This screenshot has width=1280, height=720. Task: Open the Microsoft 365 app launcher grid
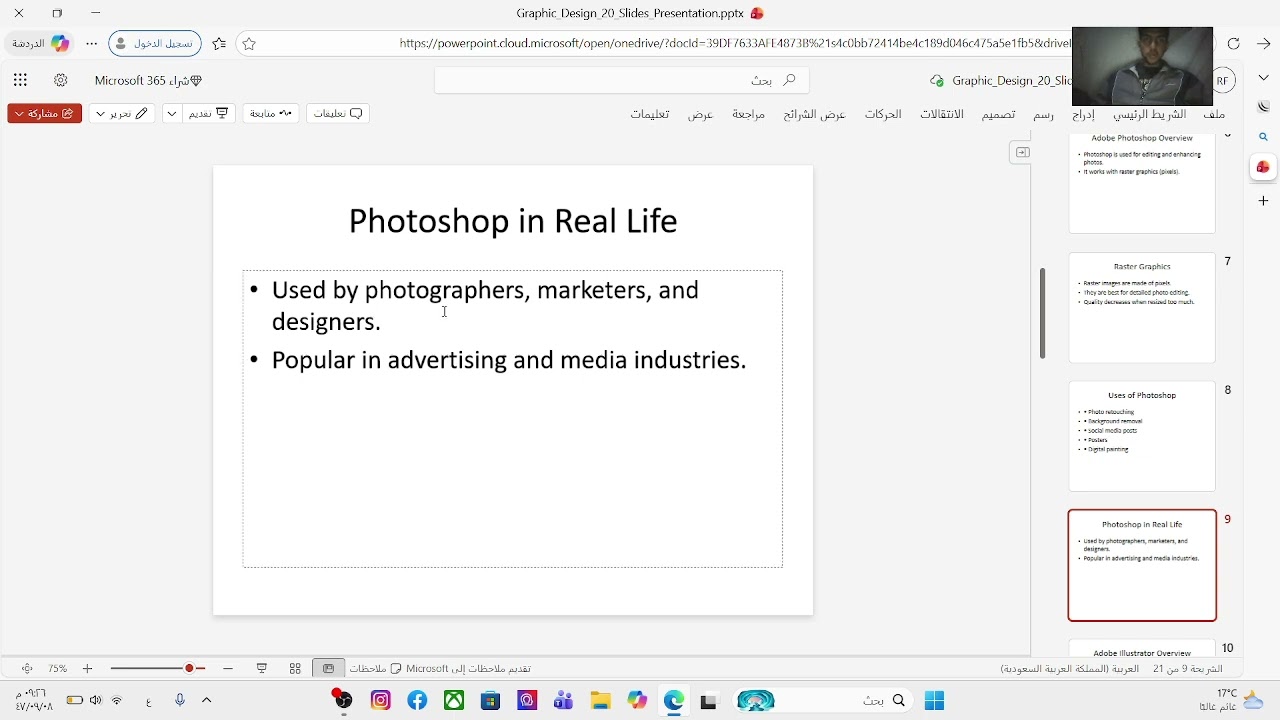coord(20,80)
